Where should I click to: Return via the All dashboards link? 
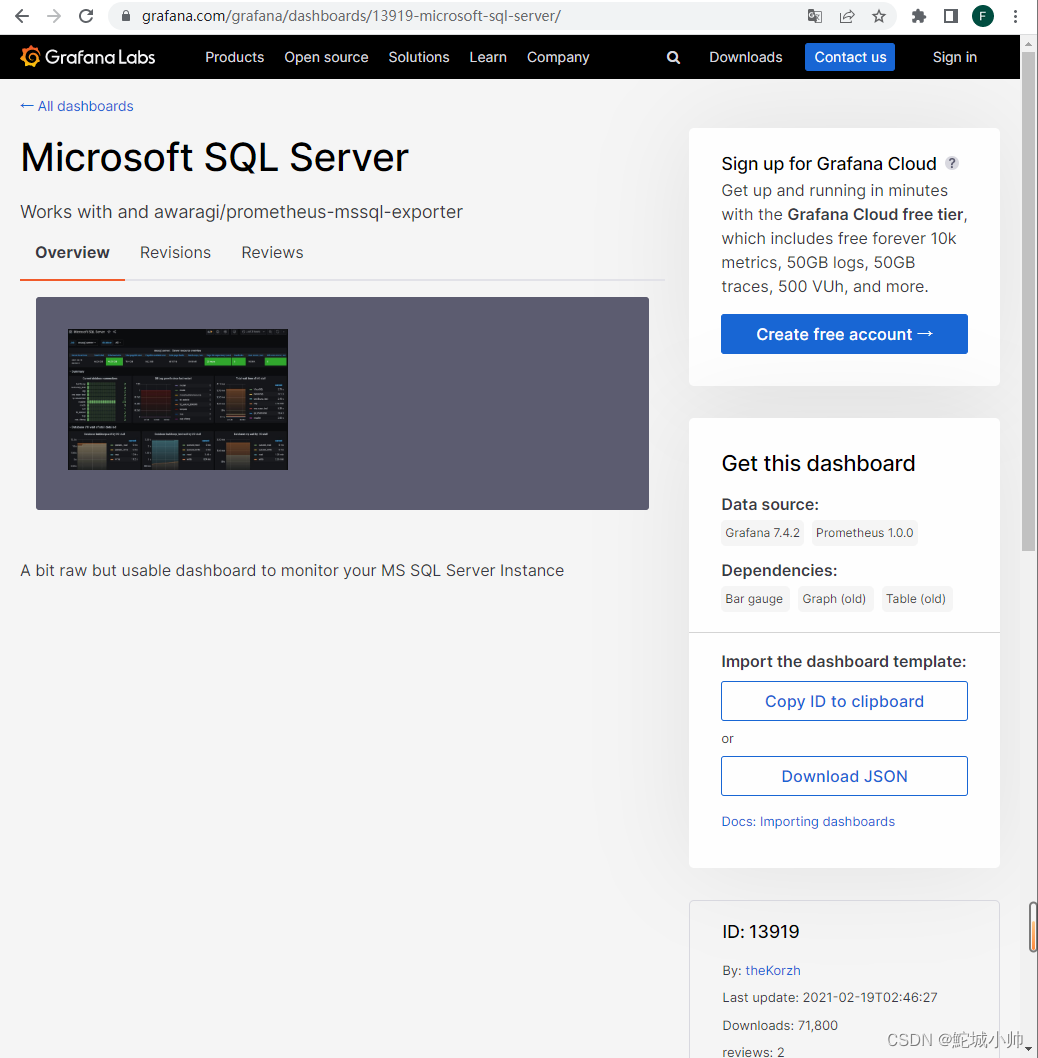click(x=76, y=106)
